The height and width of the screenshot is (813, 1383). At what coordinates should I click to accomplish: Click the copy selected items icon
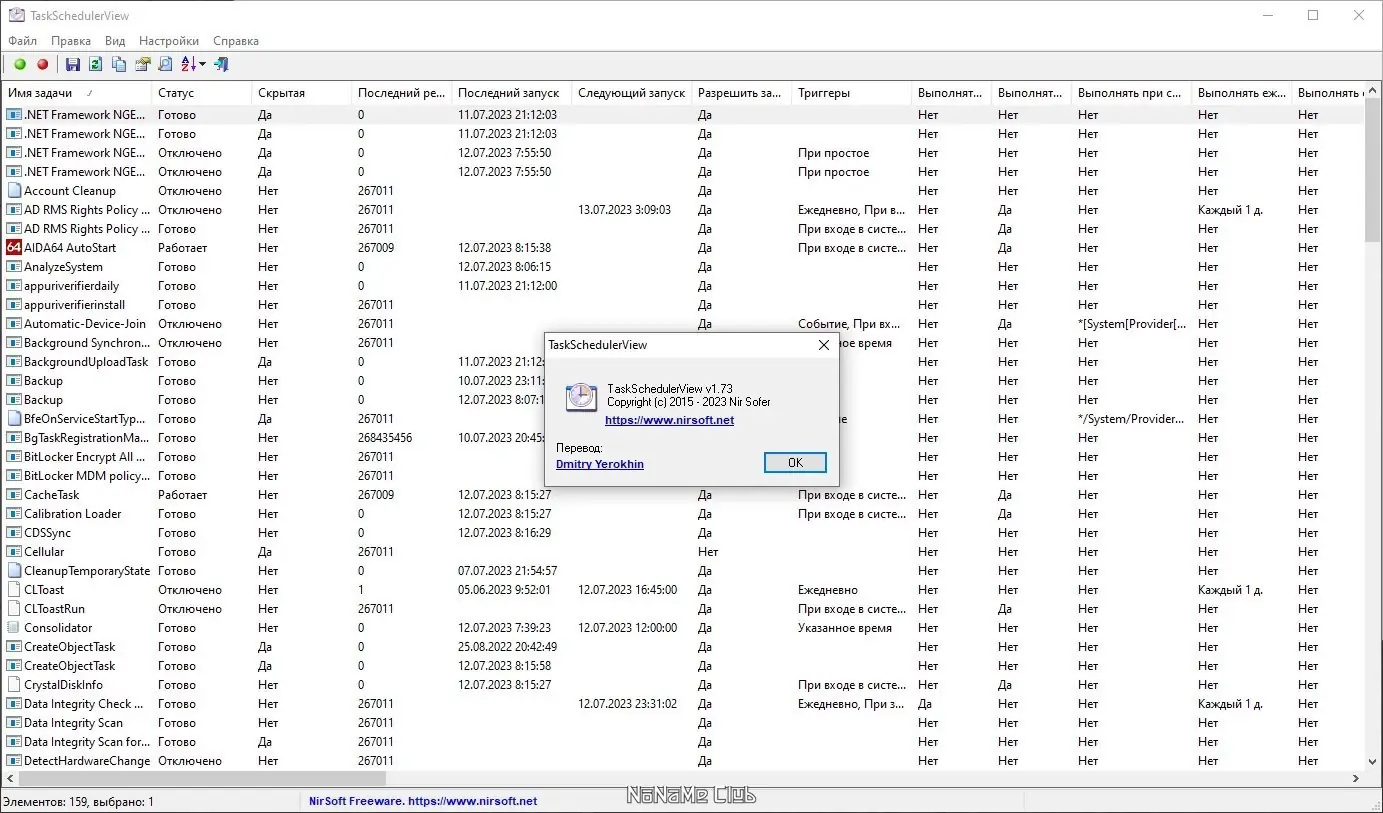[119, 65]
